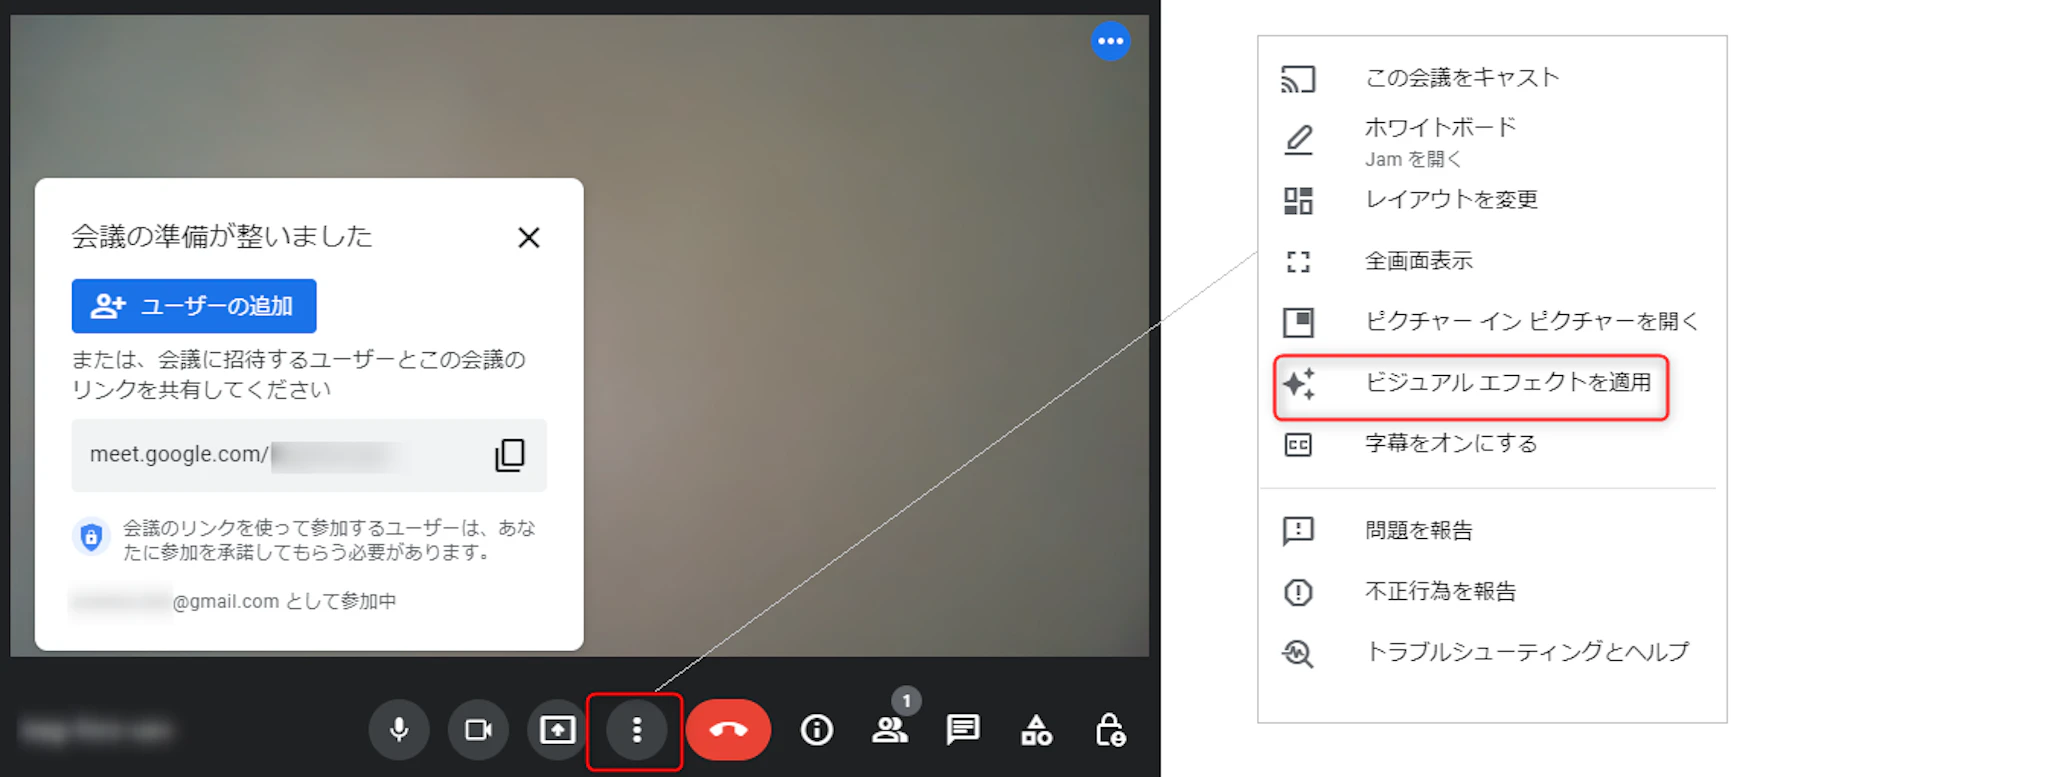
Task: Show the participants list
Action: point(889,730)
